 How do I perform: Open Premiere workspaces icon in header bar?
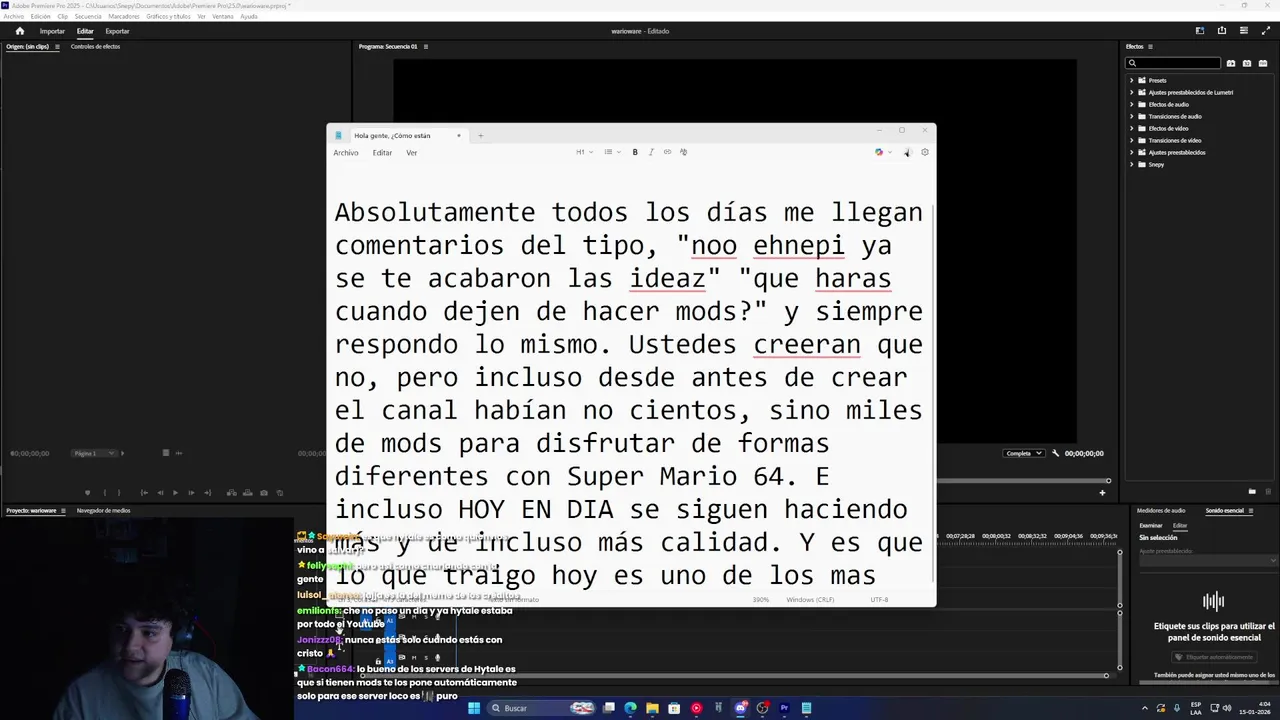point(1200,31)
